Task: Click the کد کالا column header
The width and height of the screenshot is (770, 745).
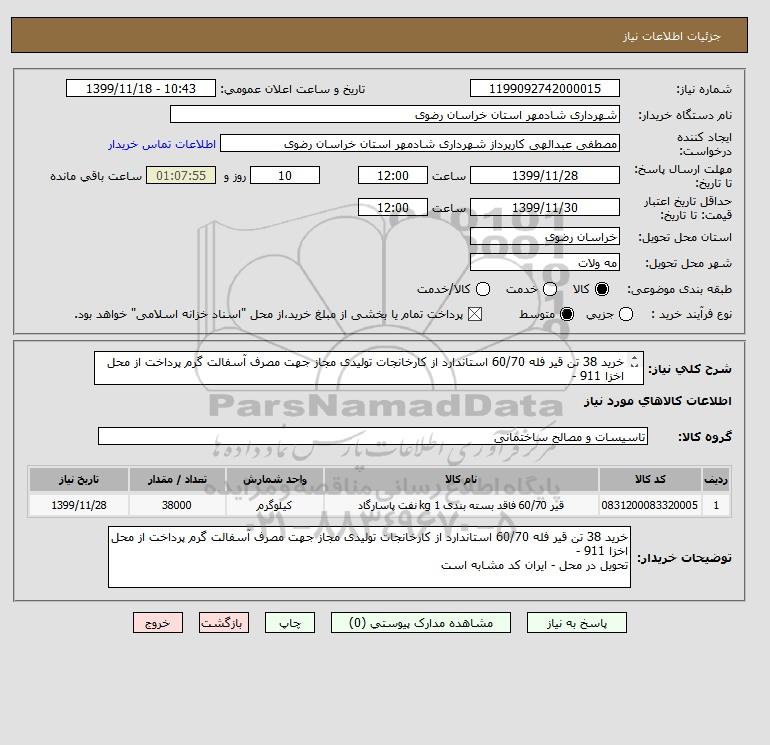Action: coord(650,479)
